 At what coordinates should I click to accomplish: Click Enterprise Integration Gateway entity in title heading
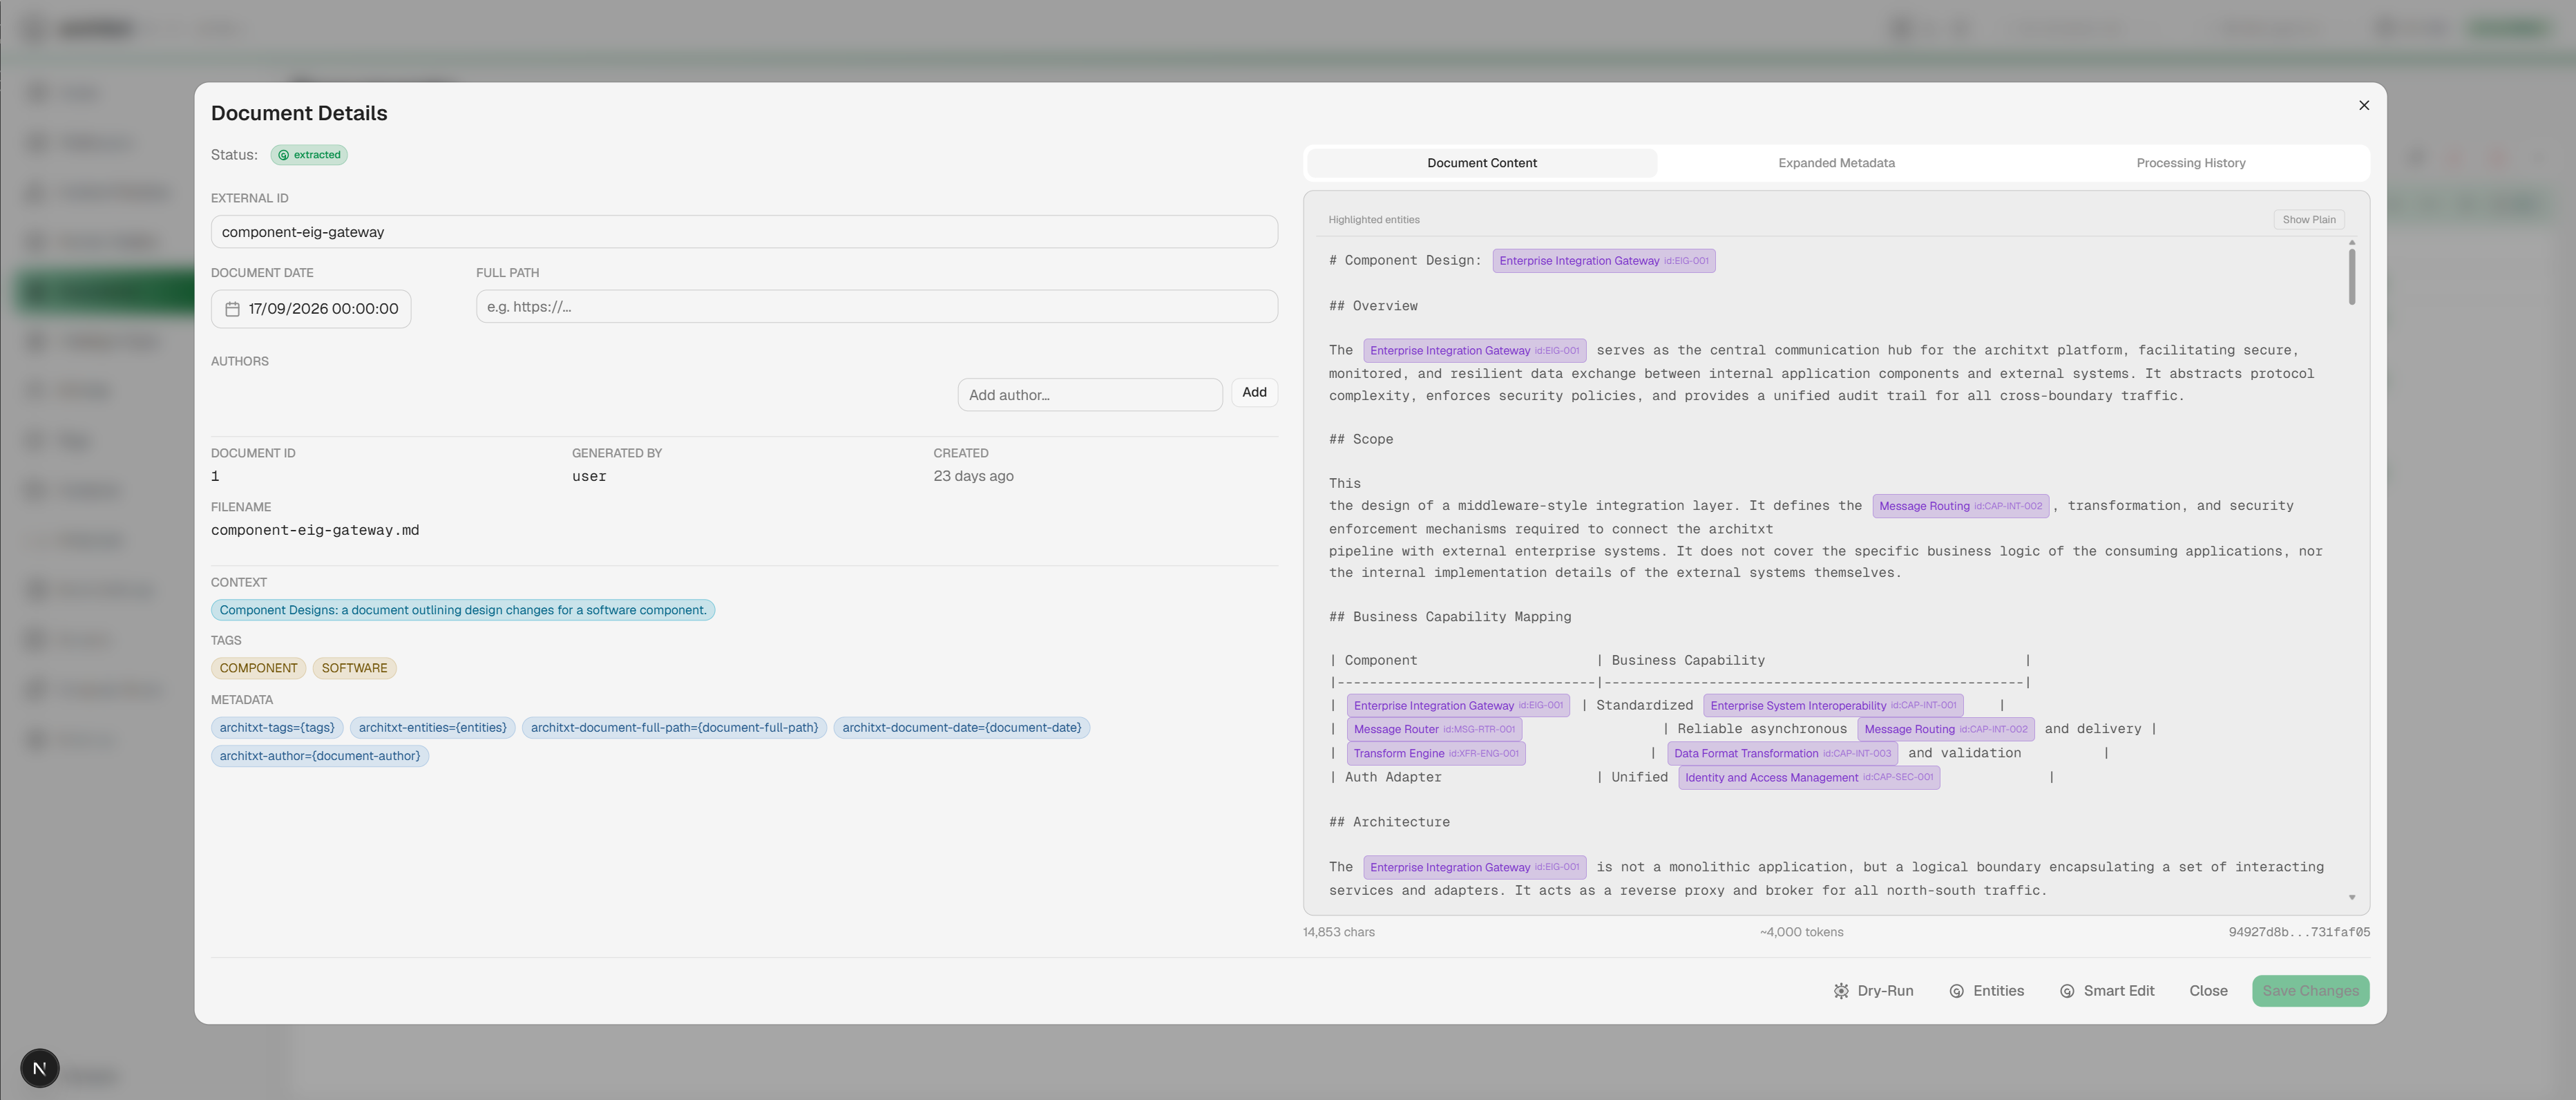tap(1603, 261)
